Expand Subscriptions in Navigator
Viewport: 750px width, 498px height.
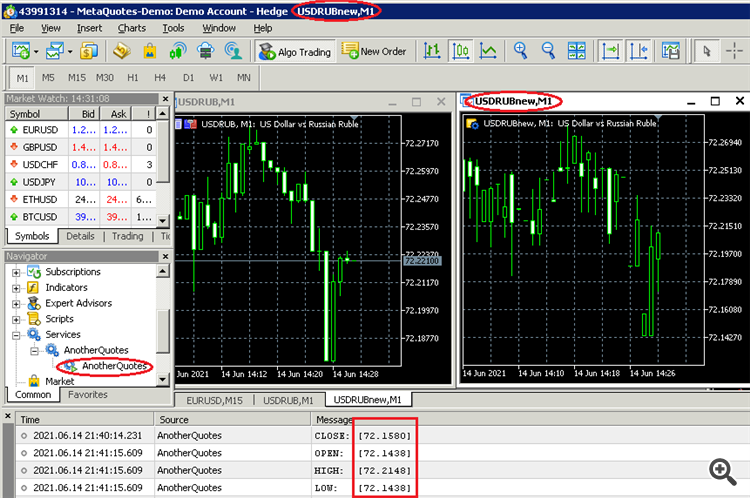[x=16, y=273]
